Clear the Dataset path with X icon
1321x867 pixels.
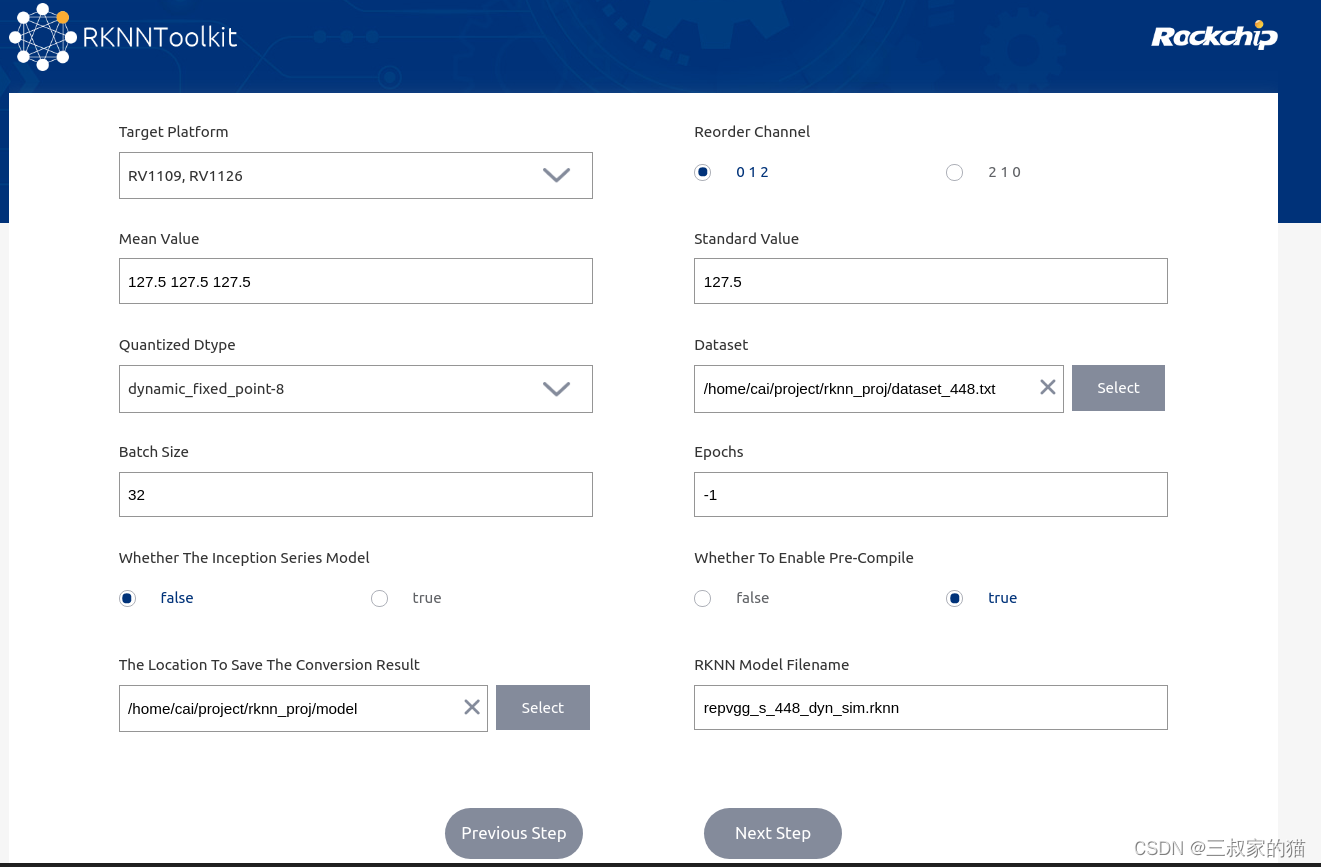click(x=1047, y=387)
